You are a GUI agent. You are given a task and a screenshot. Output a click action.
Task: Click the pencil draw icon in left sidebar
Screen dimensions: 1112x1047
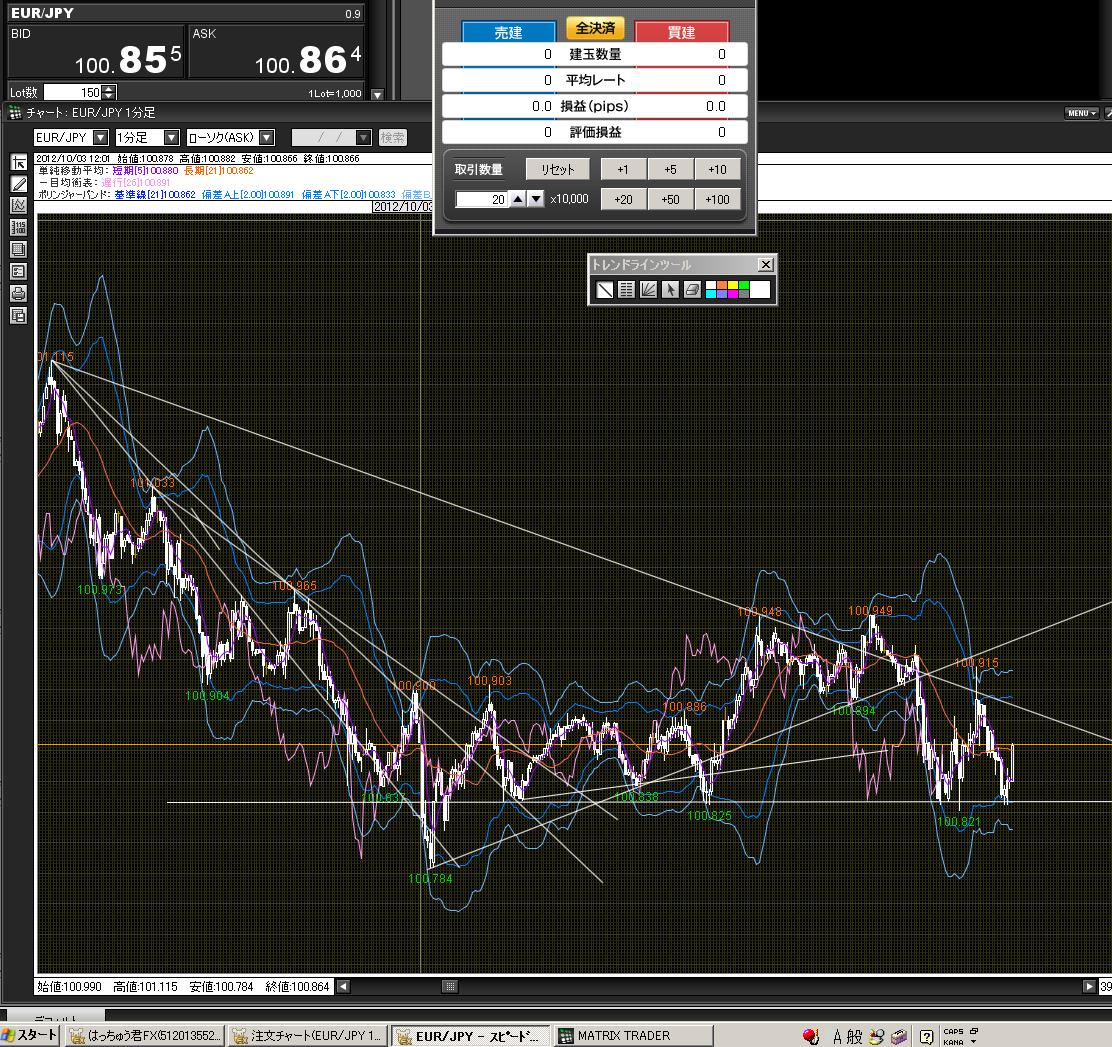click(18, 183)
